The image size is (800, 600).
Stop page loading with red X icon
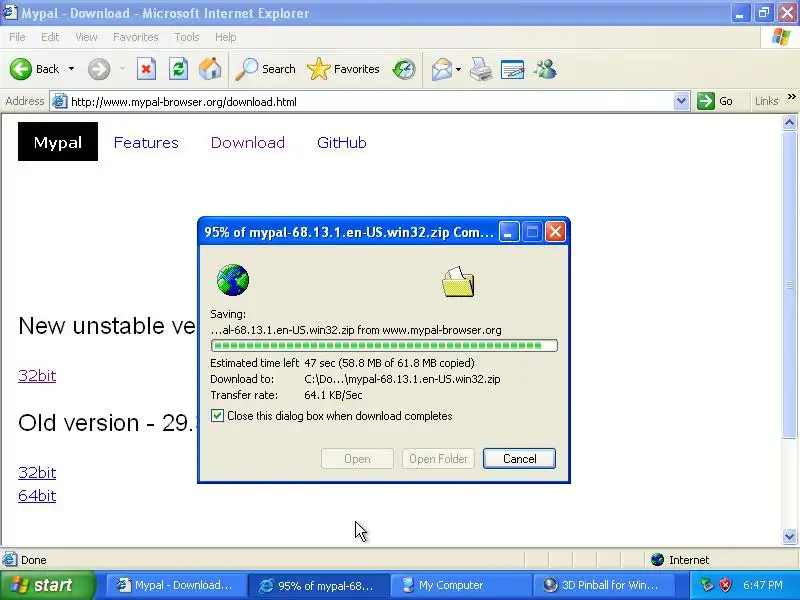[x=146, y=69]
